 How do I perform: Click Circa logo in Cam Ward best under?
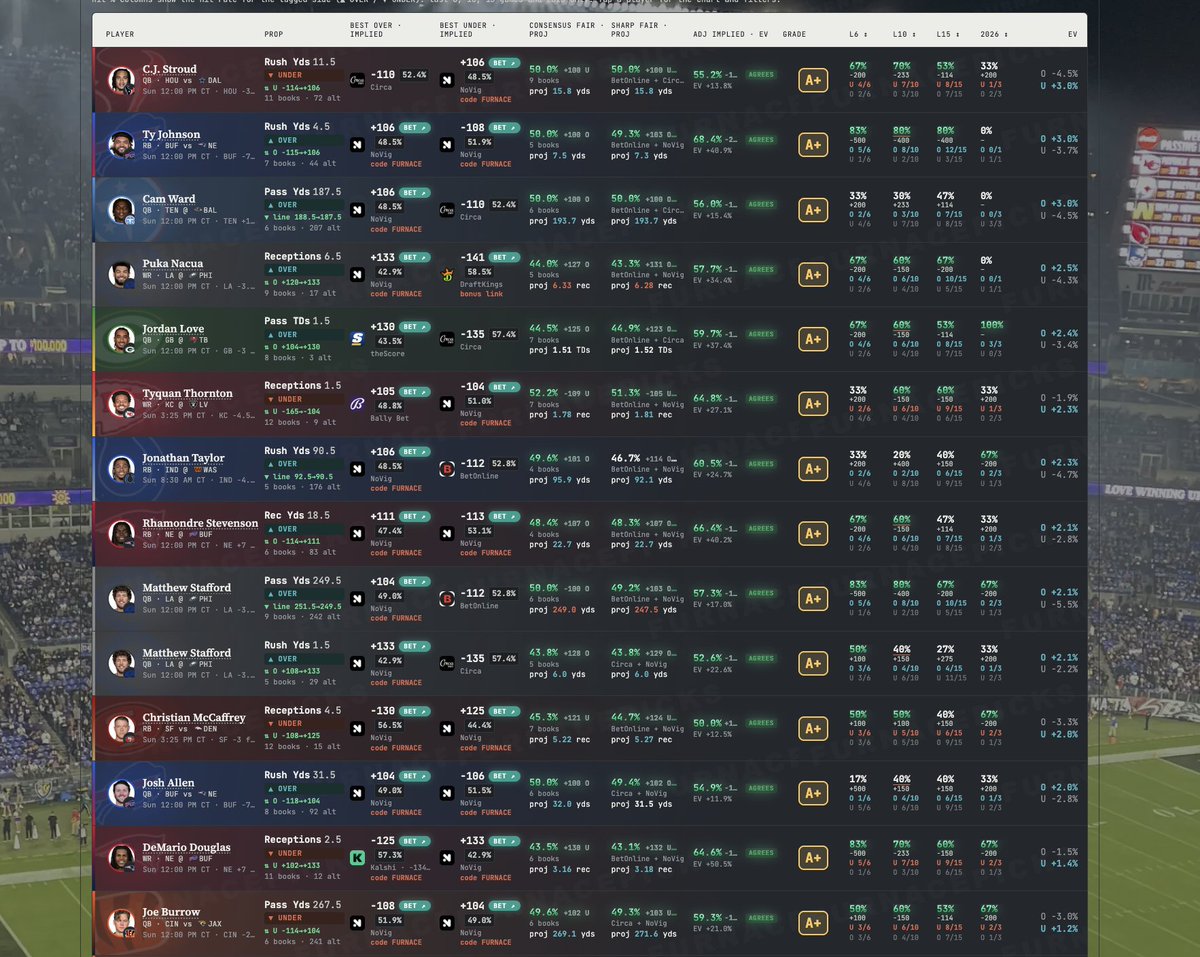(447, 210)
